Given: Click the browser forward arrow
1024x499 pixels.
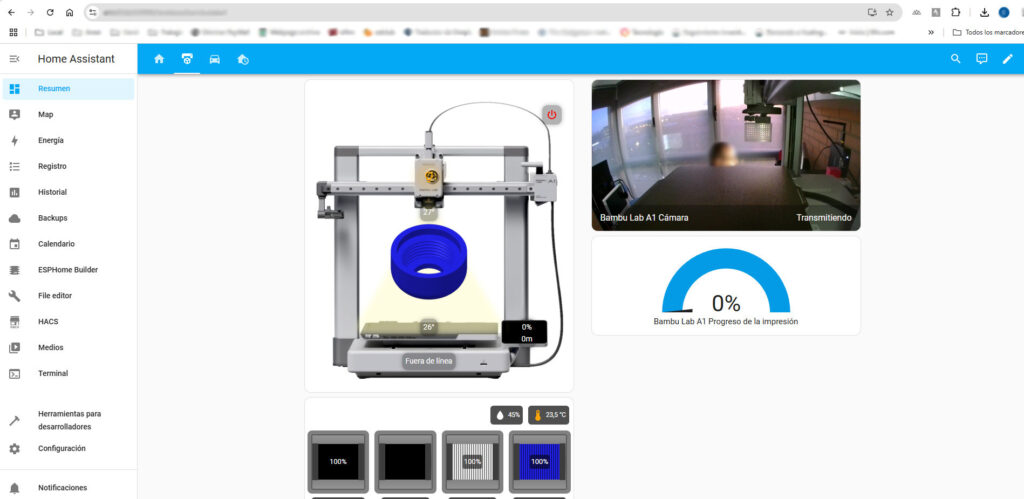Looking at the screenshot, I should tap(30, 12).
